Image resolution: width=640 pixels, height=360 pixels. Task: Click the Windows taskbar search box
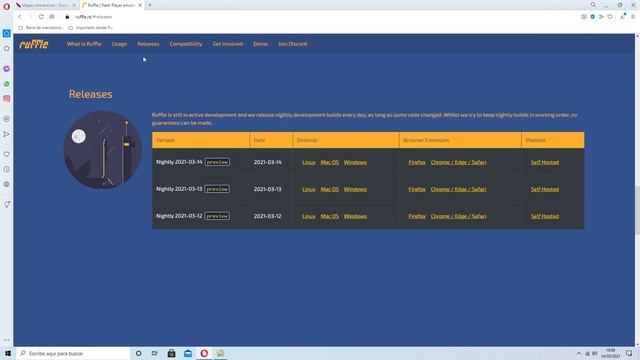(73, 353)
